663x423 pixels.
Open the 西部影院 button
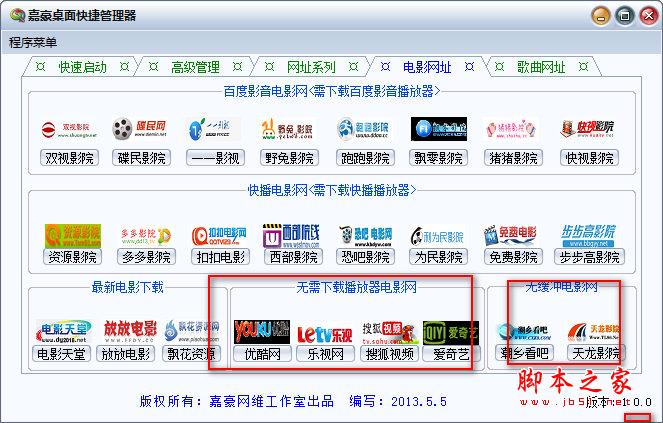[293, 257]
